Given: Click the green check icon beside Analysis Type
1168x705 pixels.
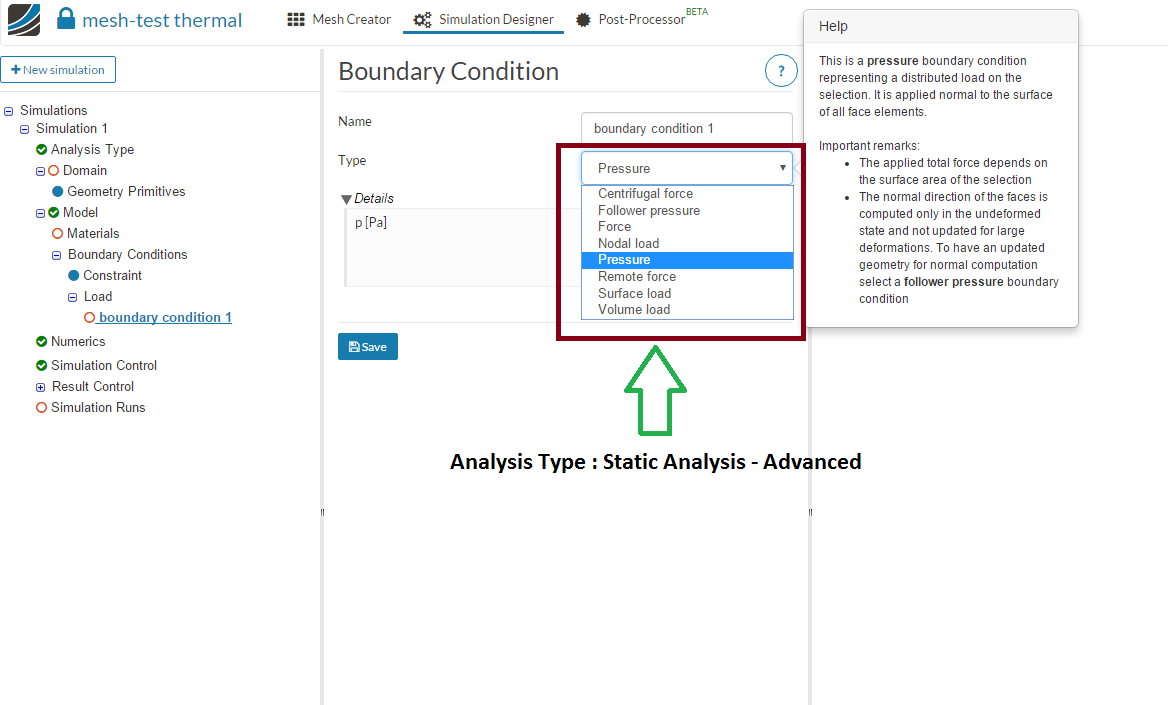Looking at the screenshot, I should [42, 150].
